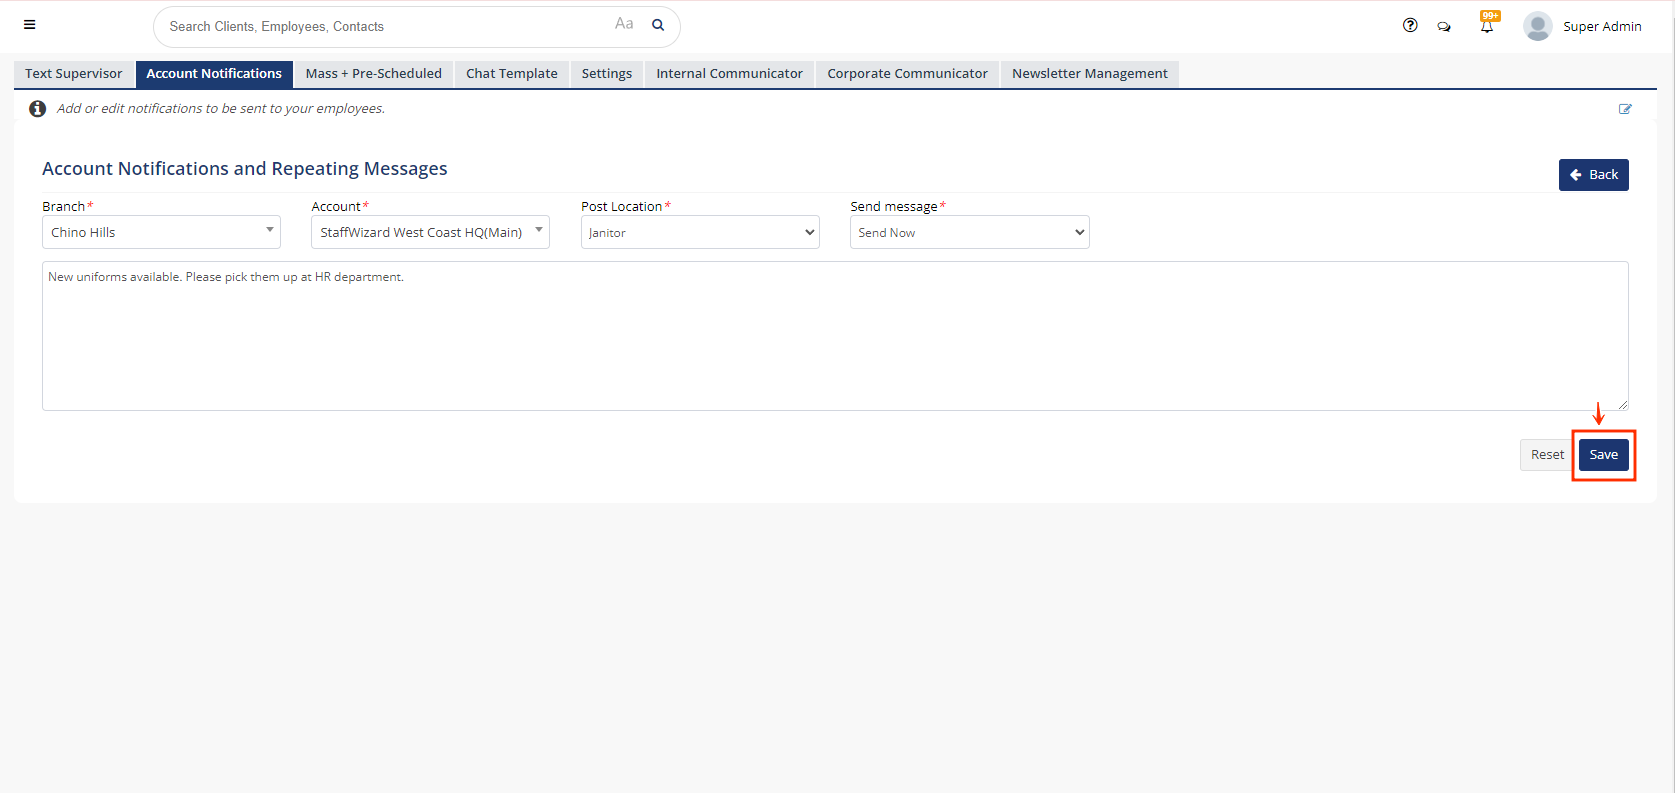Open the notifications bell
The image size is (1675, 793).
(x=1487, y=26)
